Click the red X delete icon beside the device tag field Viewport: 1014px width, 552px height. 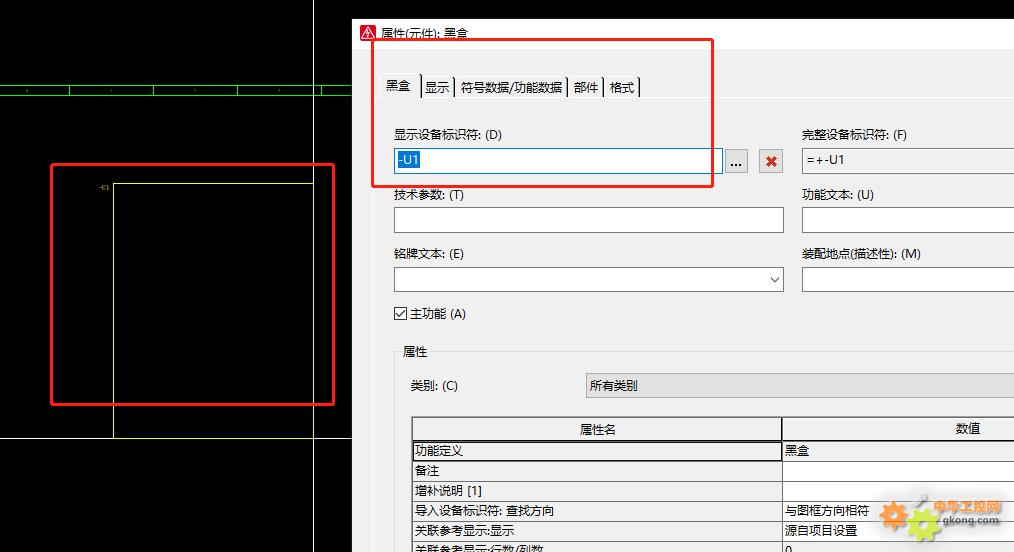coord(771,161)
